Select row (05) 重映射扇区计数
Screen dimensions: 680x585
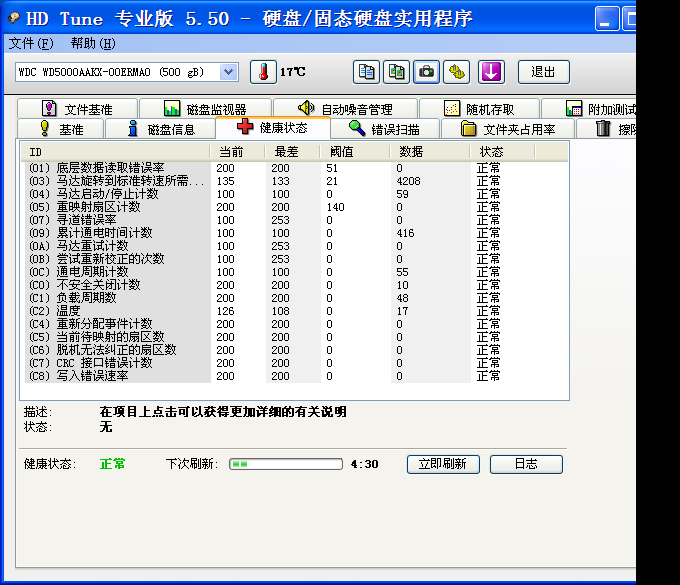pos(294,207)
